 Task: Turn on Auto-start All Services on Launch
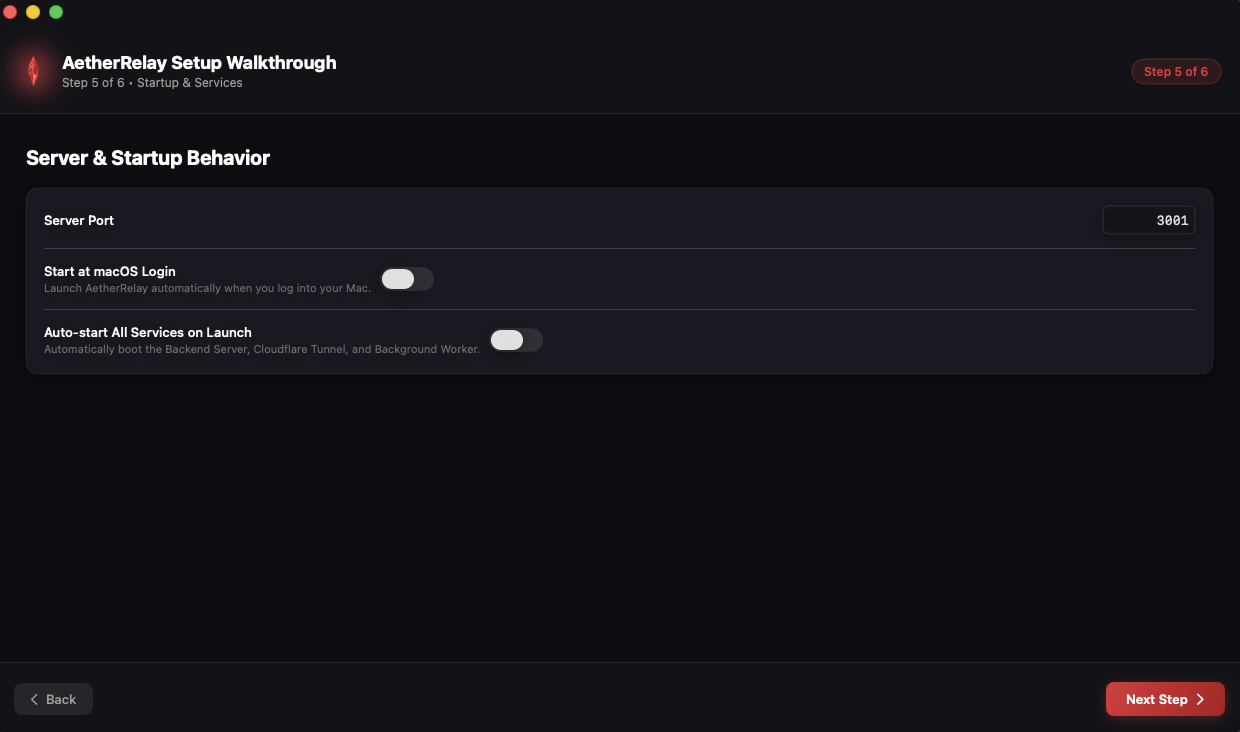point(516,340)
